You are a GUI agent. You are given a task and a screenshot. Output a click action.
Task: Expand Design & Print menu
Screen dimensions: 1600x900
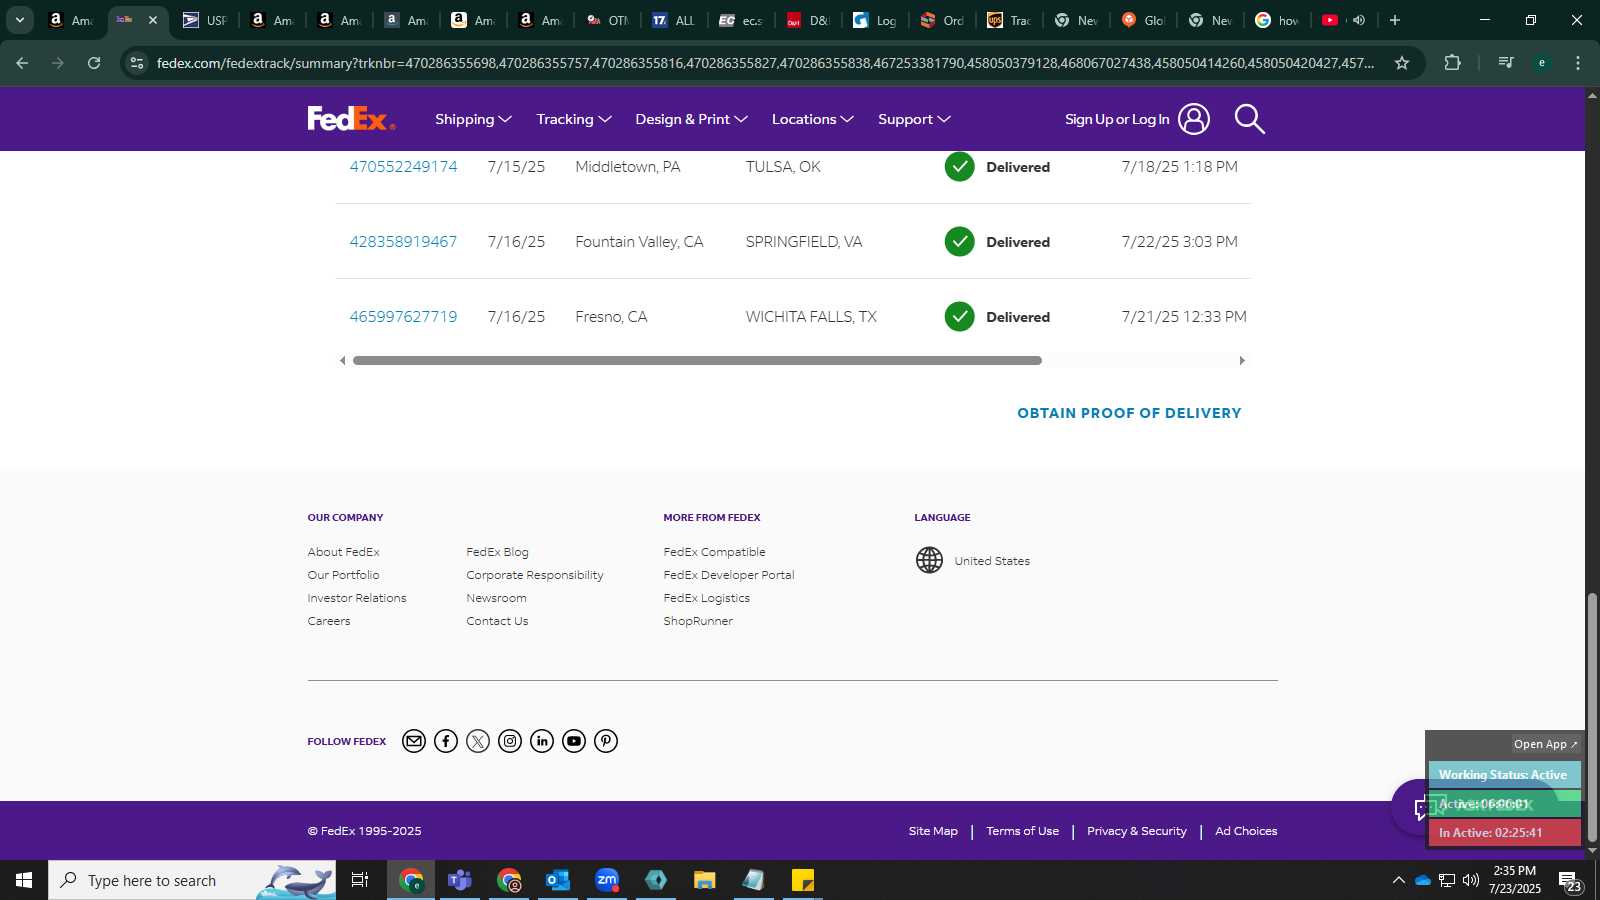(x=691, y=119)
